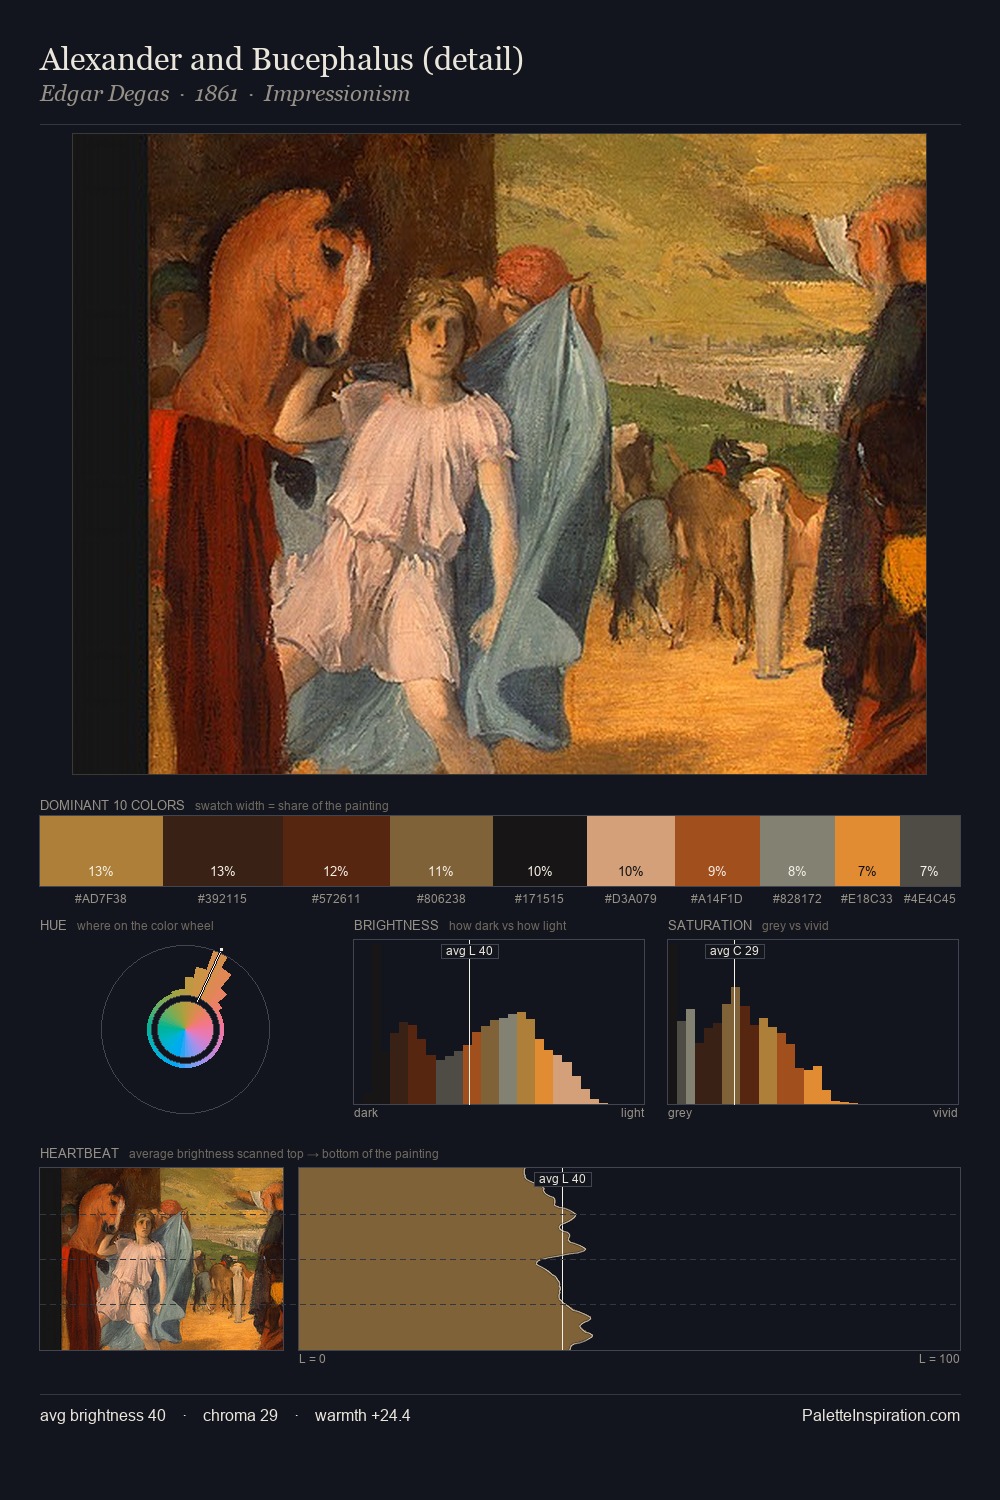The width and height of the screenshot is (1000, 1500).
Task: Choose the #D3A079 peach swatch
Action: pyautogui.click(x=631, y=851)
